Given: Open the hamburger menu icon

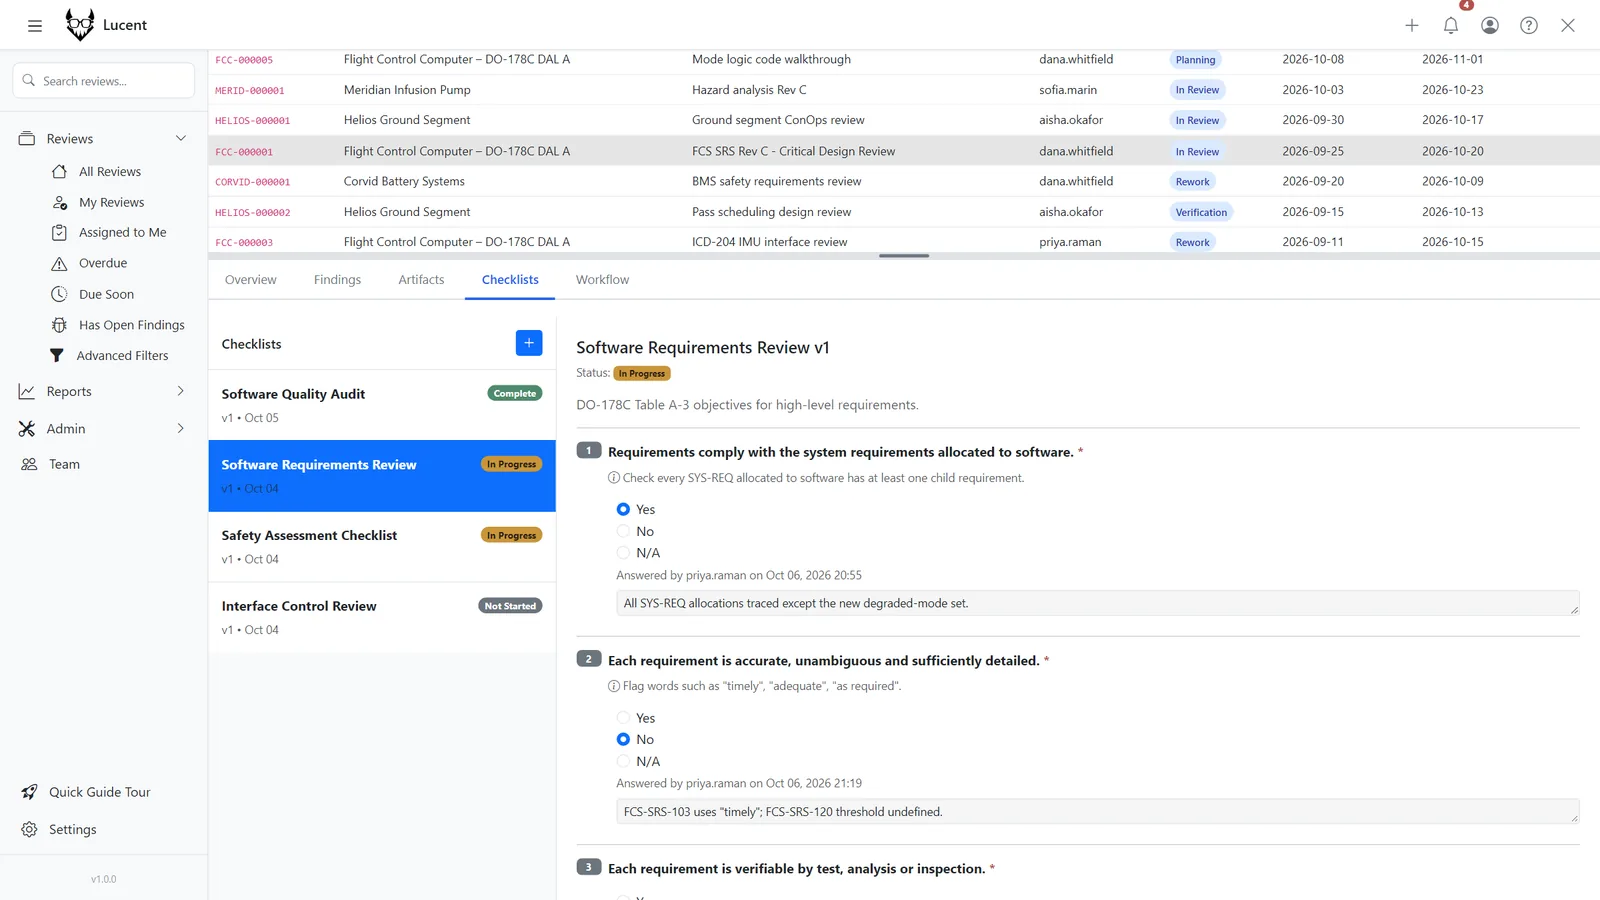Looking at the screenshot, I should [x=35, y=26].
